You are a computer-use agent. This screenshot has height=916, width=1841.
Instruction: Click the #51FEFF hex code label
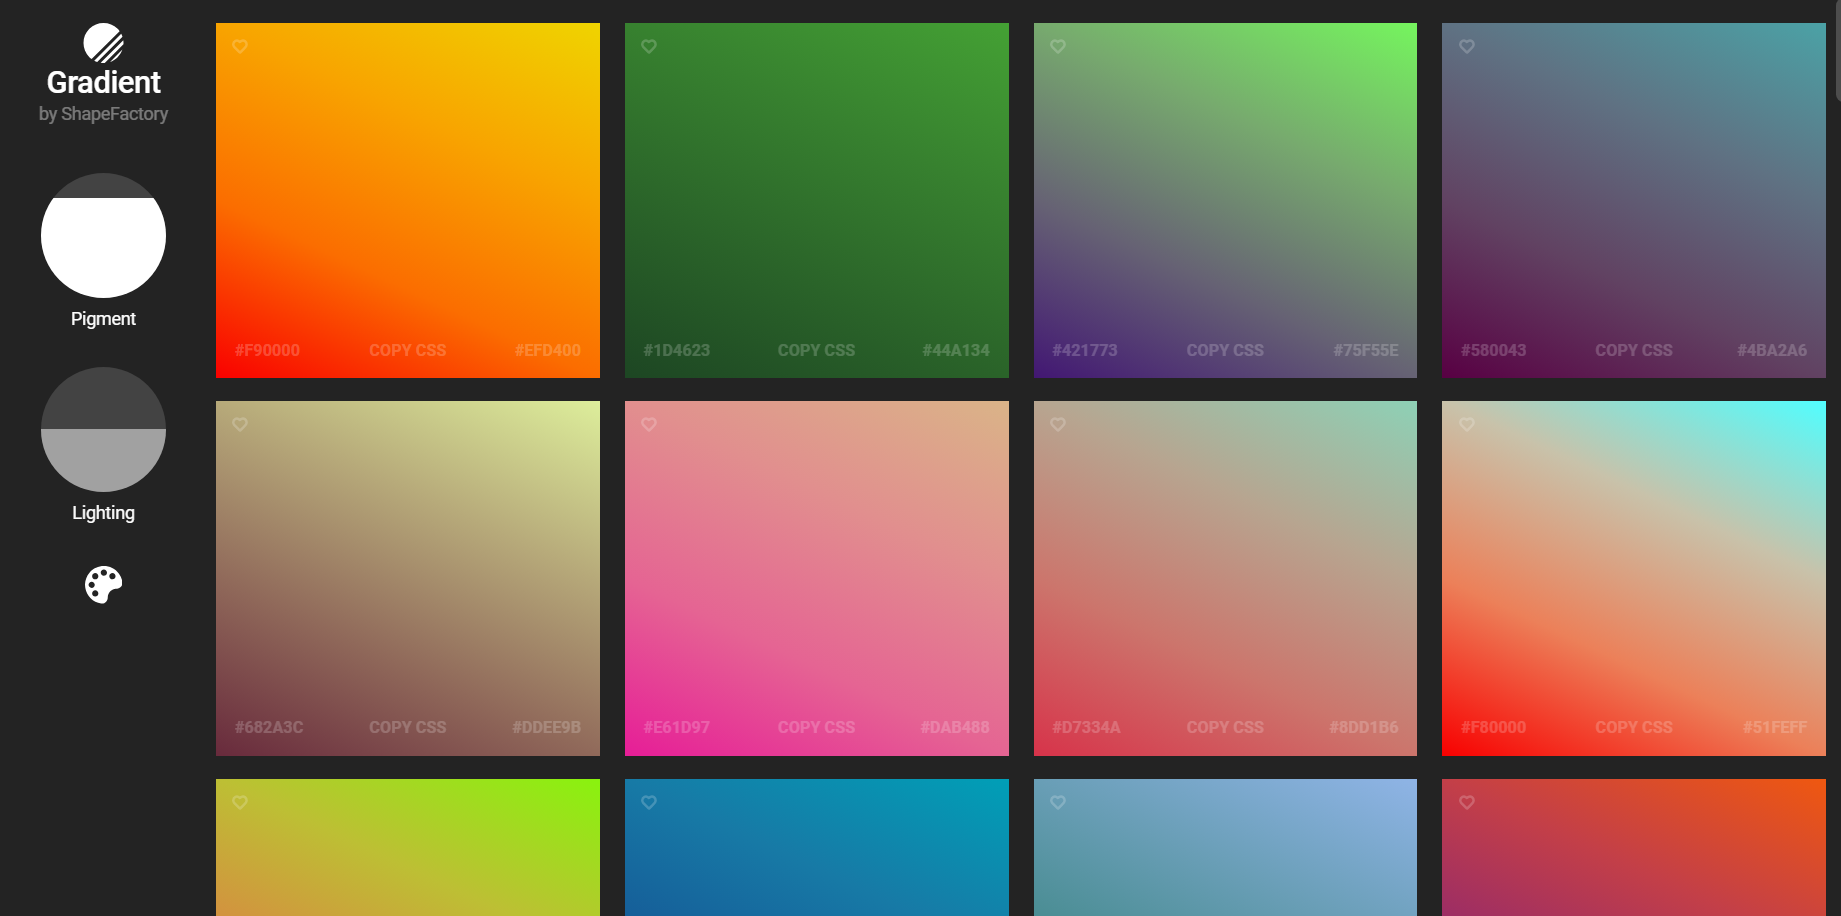[1775, 727]
